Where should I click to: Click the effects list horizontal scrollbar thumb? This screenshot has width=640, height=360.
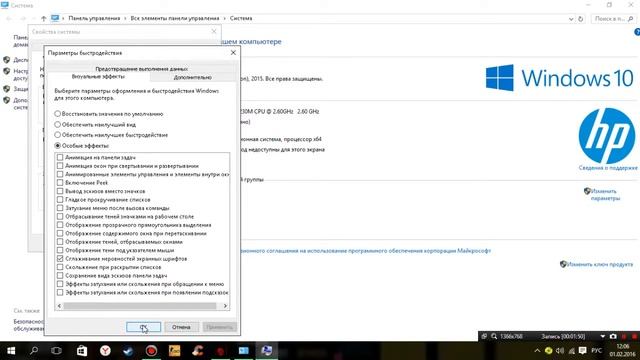click(140, 306)
